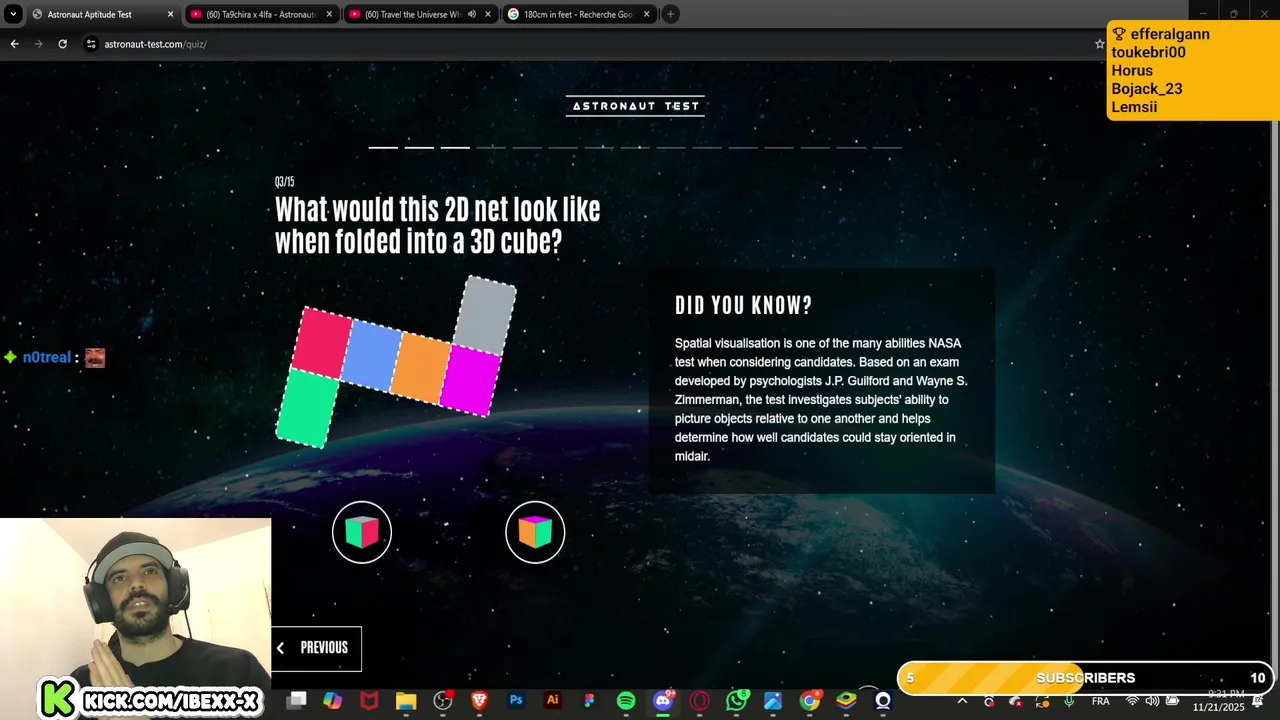Open Illustrator from the taskbar
This screenshot has height=720, width=1280.
pos(552,701)
